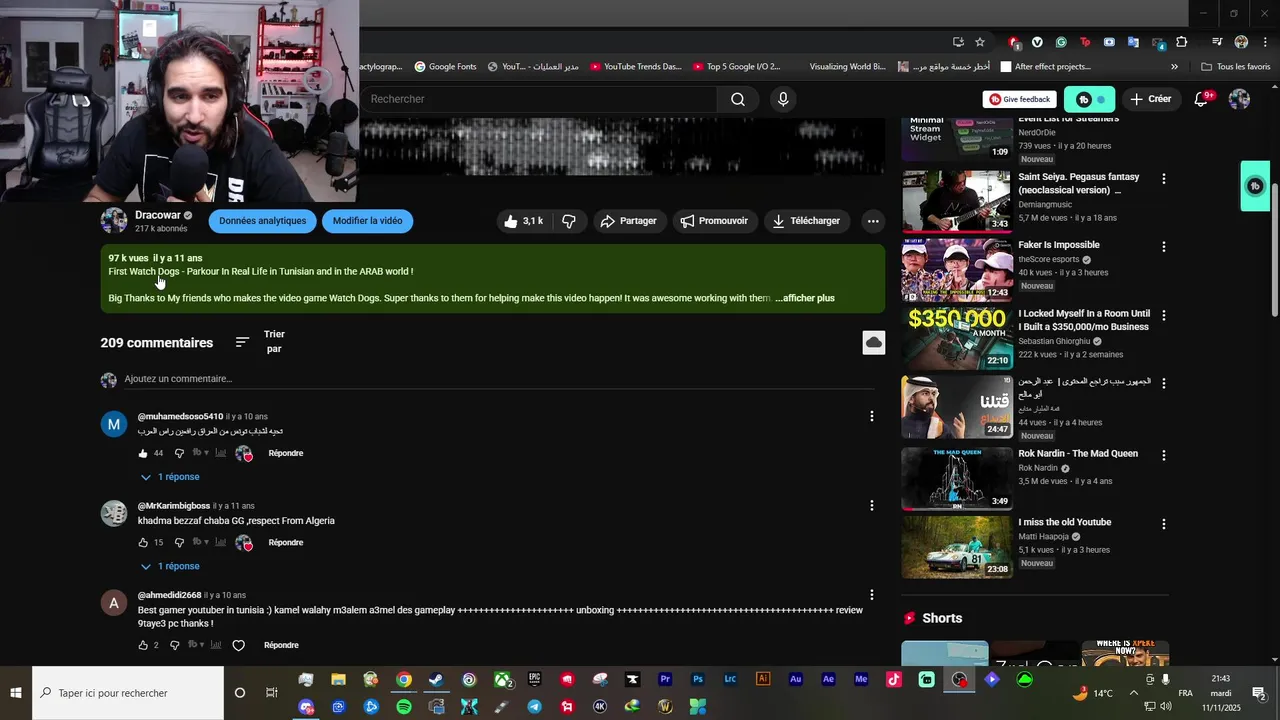Toggle the teal TubeBuddy header switch
Screen dimensions: 1280x720
pyautogui.click(x=1090, y=99)
